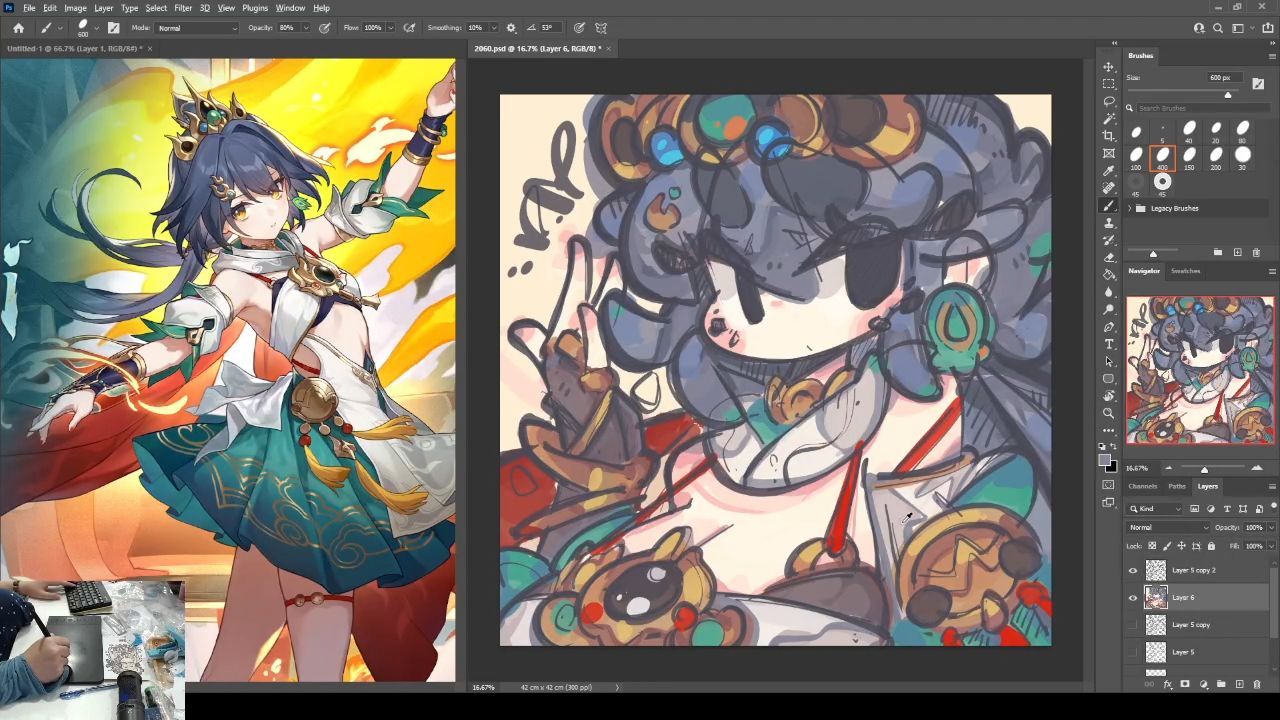Lock transparent pixels
The image size is (1280, 720).
[1152, 546]
